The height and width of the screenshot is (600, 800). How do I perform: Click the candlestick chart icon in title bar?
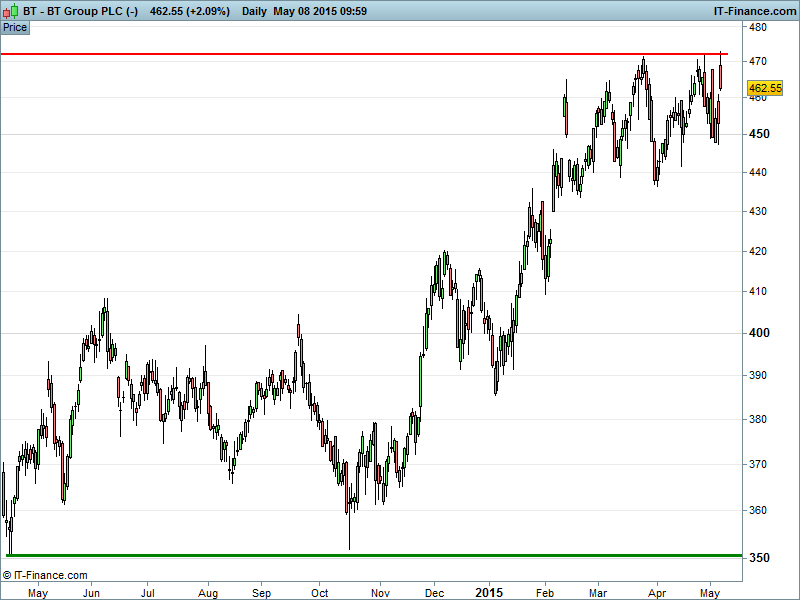(x=11, y=11)
